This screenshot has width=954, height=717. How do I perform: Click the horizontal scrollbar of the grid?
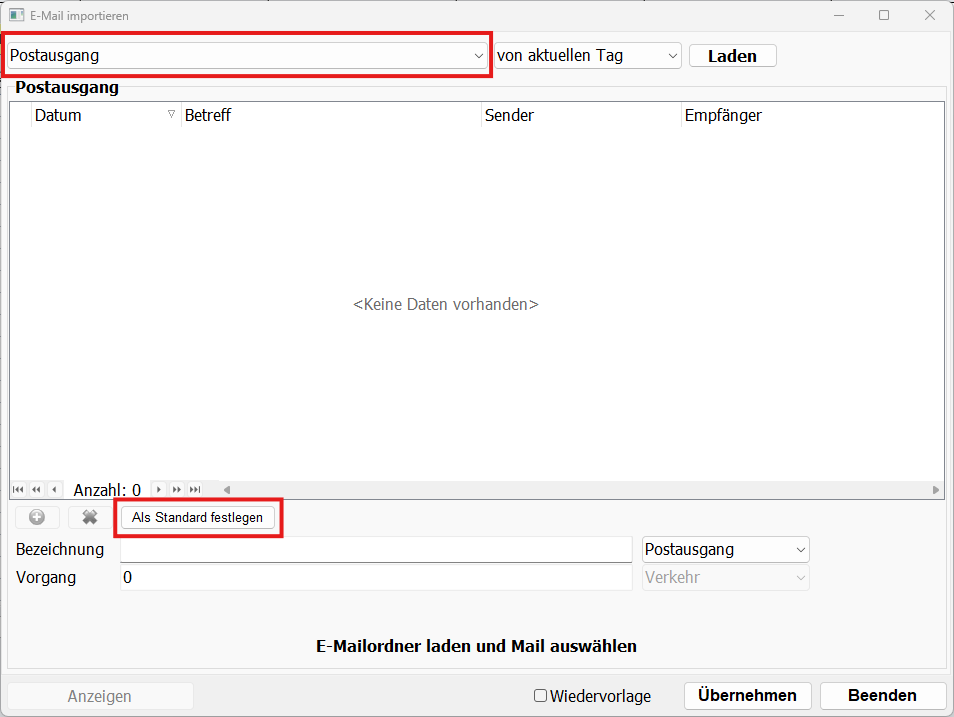580,490
